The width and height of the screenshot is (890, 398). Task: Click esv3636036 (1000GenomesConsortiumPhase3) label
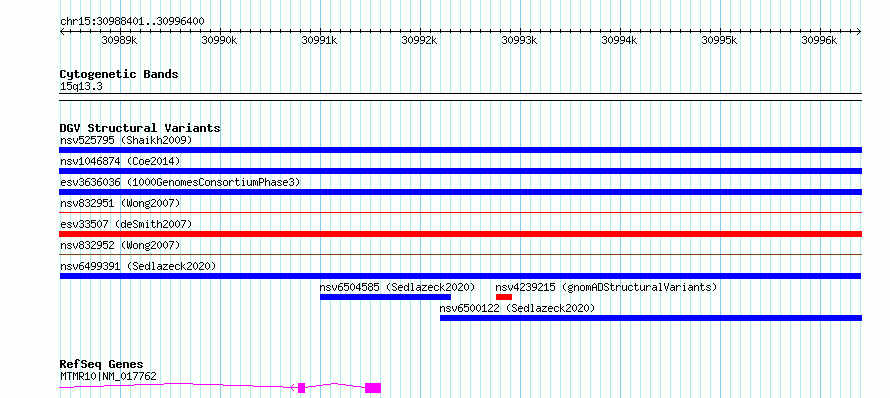pyautogui.click(x=180, y=182)
